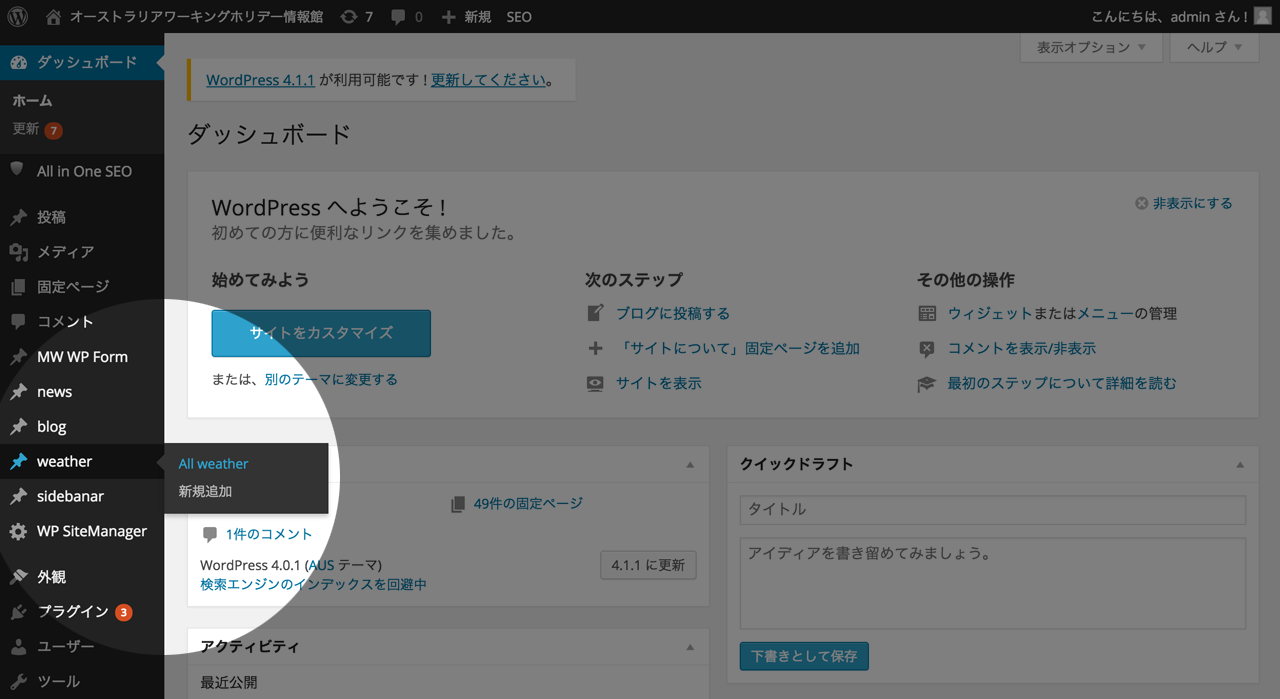Select All weather in the flyout submenu
The image size is (1280, 699).
(x=213, y=464)
